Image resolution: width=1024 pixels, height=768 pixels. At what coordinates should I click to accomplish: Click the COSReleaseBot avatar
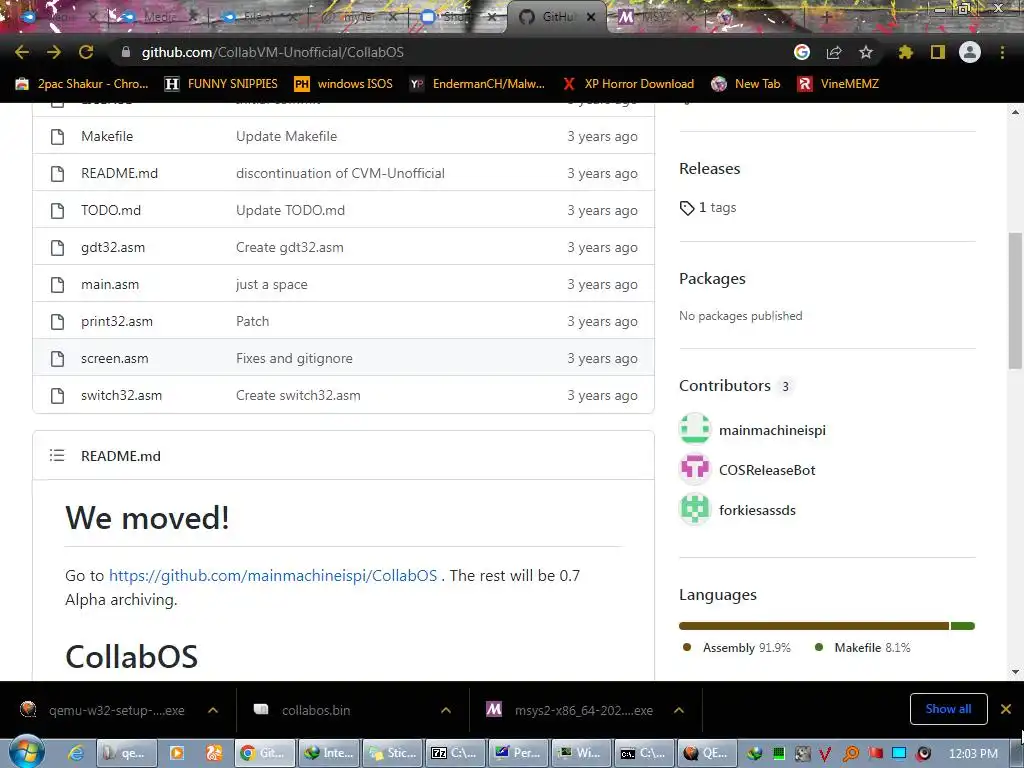coord(695,469)
